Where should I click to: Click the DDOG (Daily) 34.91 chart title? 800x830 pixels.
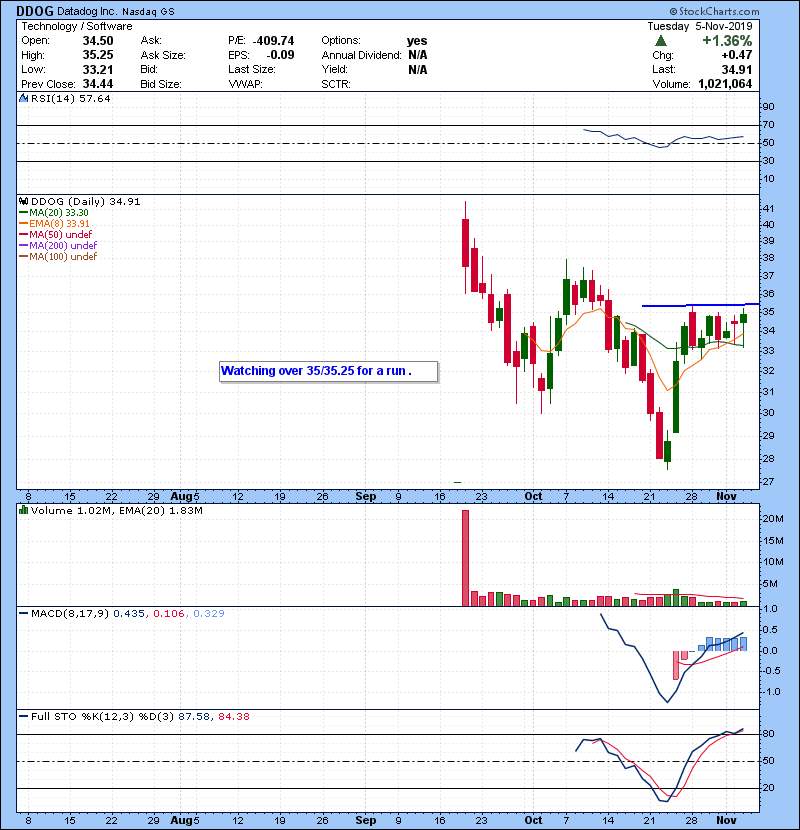(x=86, y=202)
